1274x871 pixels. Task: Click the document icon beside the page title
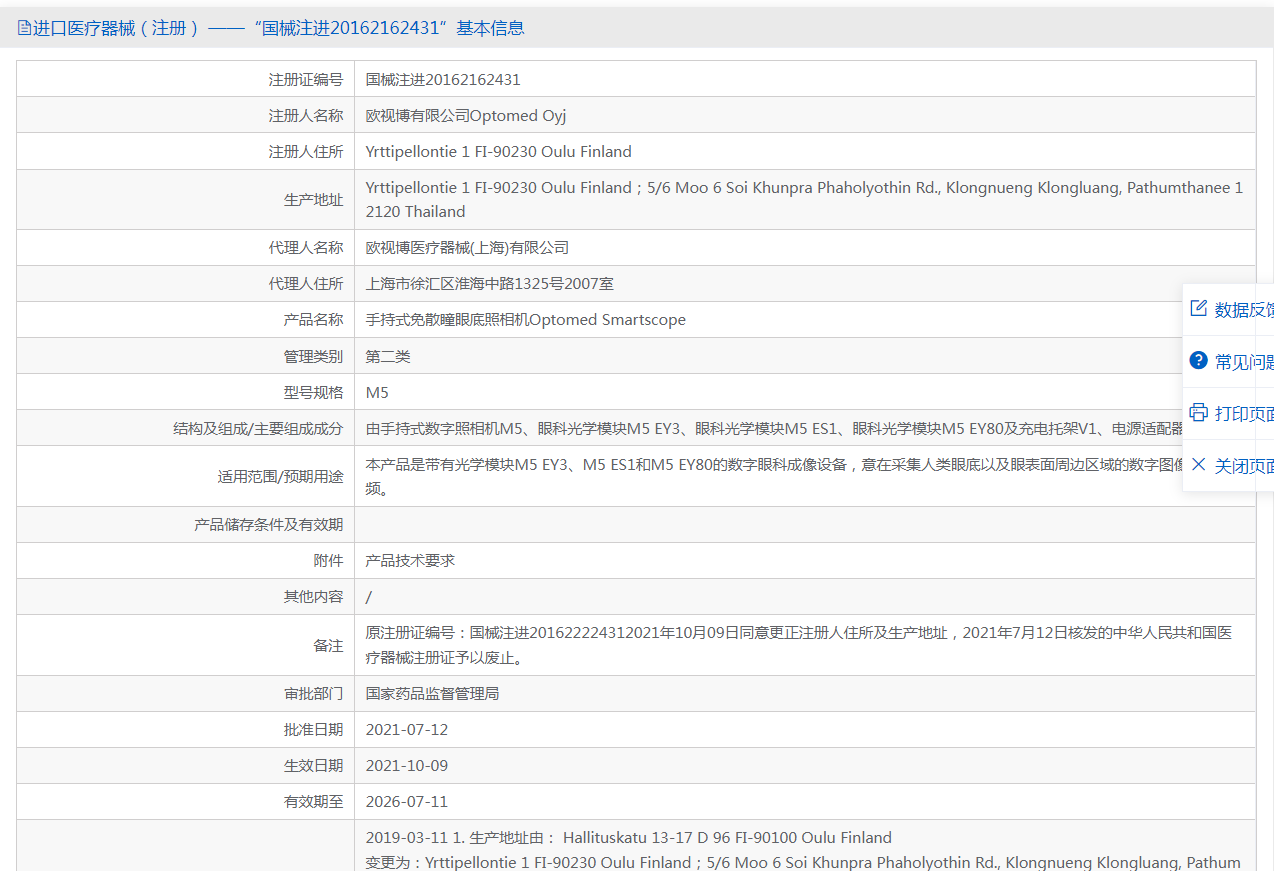pyautogui.click(x=24, y=28)
